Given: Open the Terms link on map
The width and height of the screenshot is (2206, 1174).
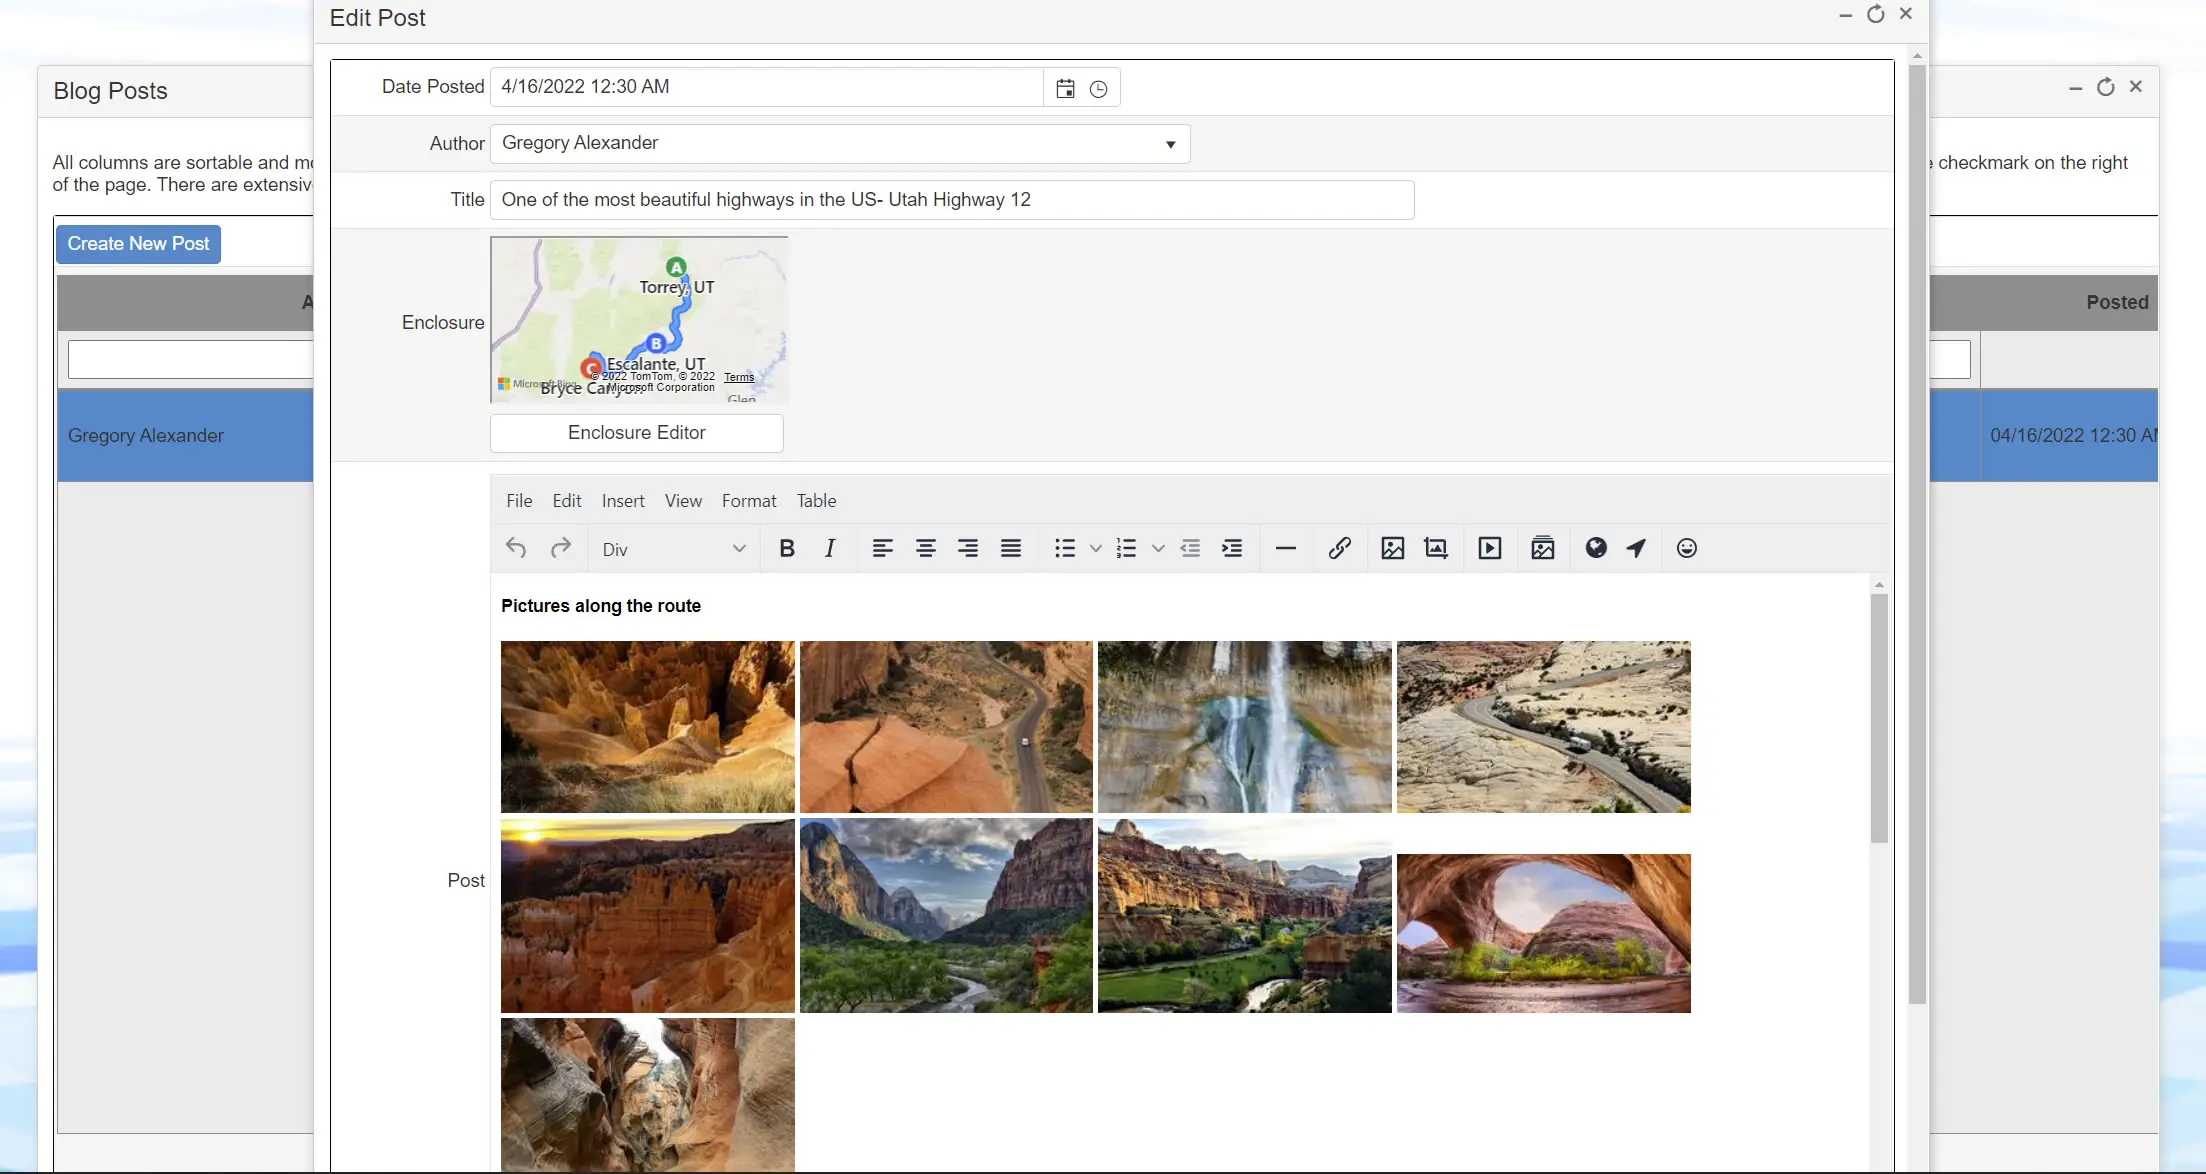Looking at the screenshot, I should 739,377.
